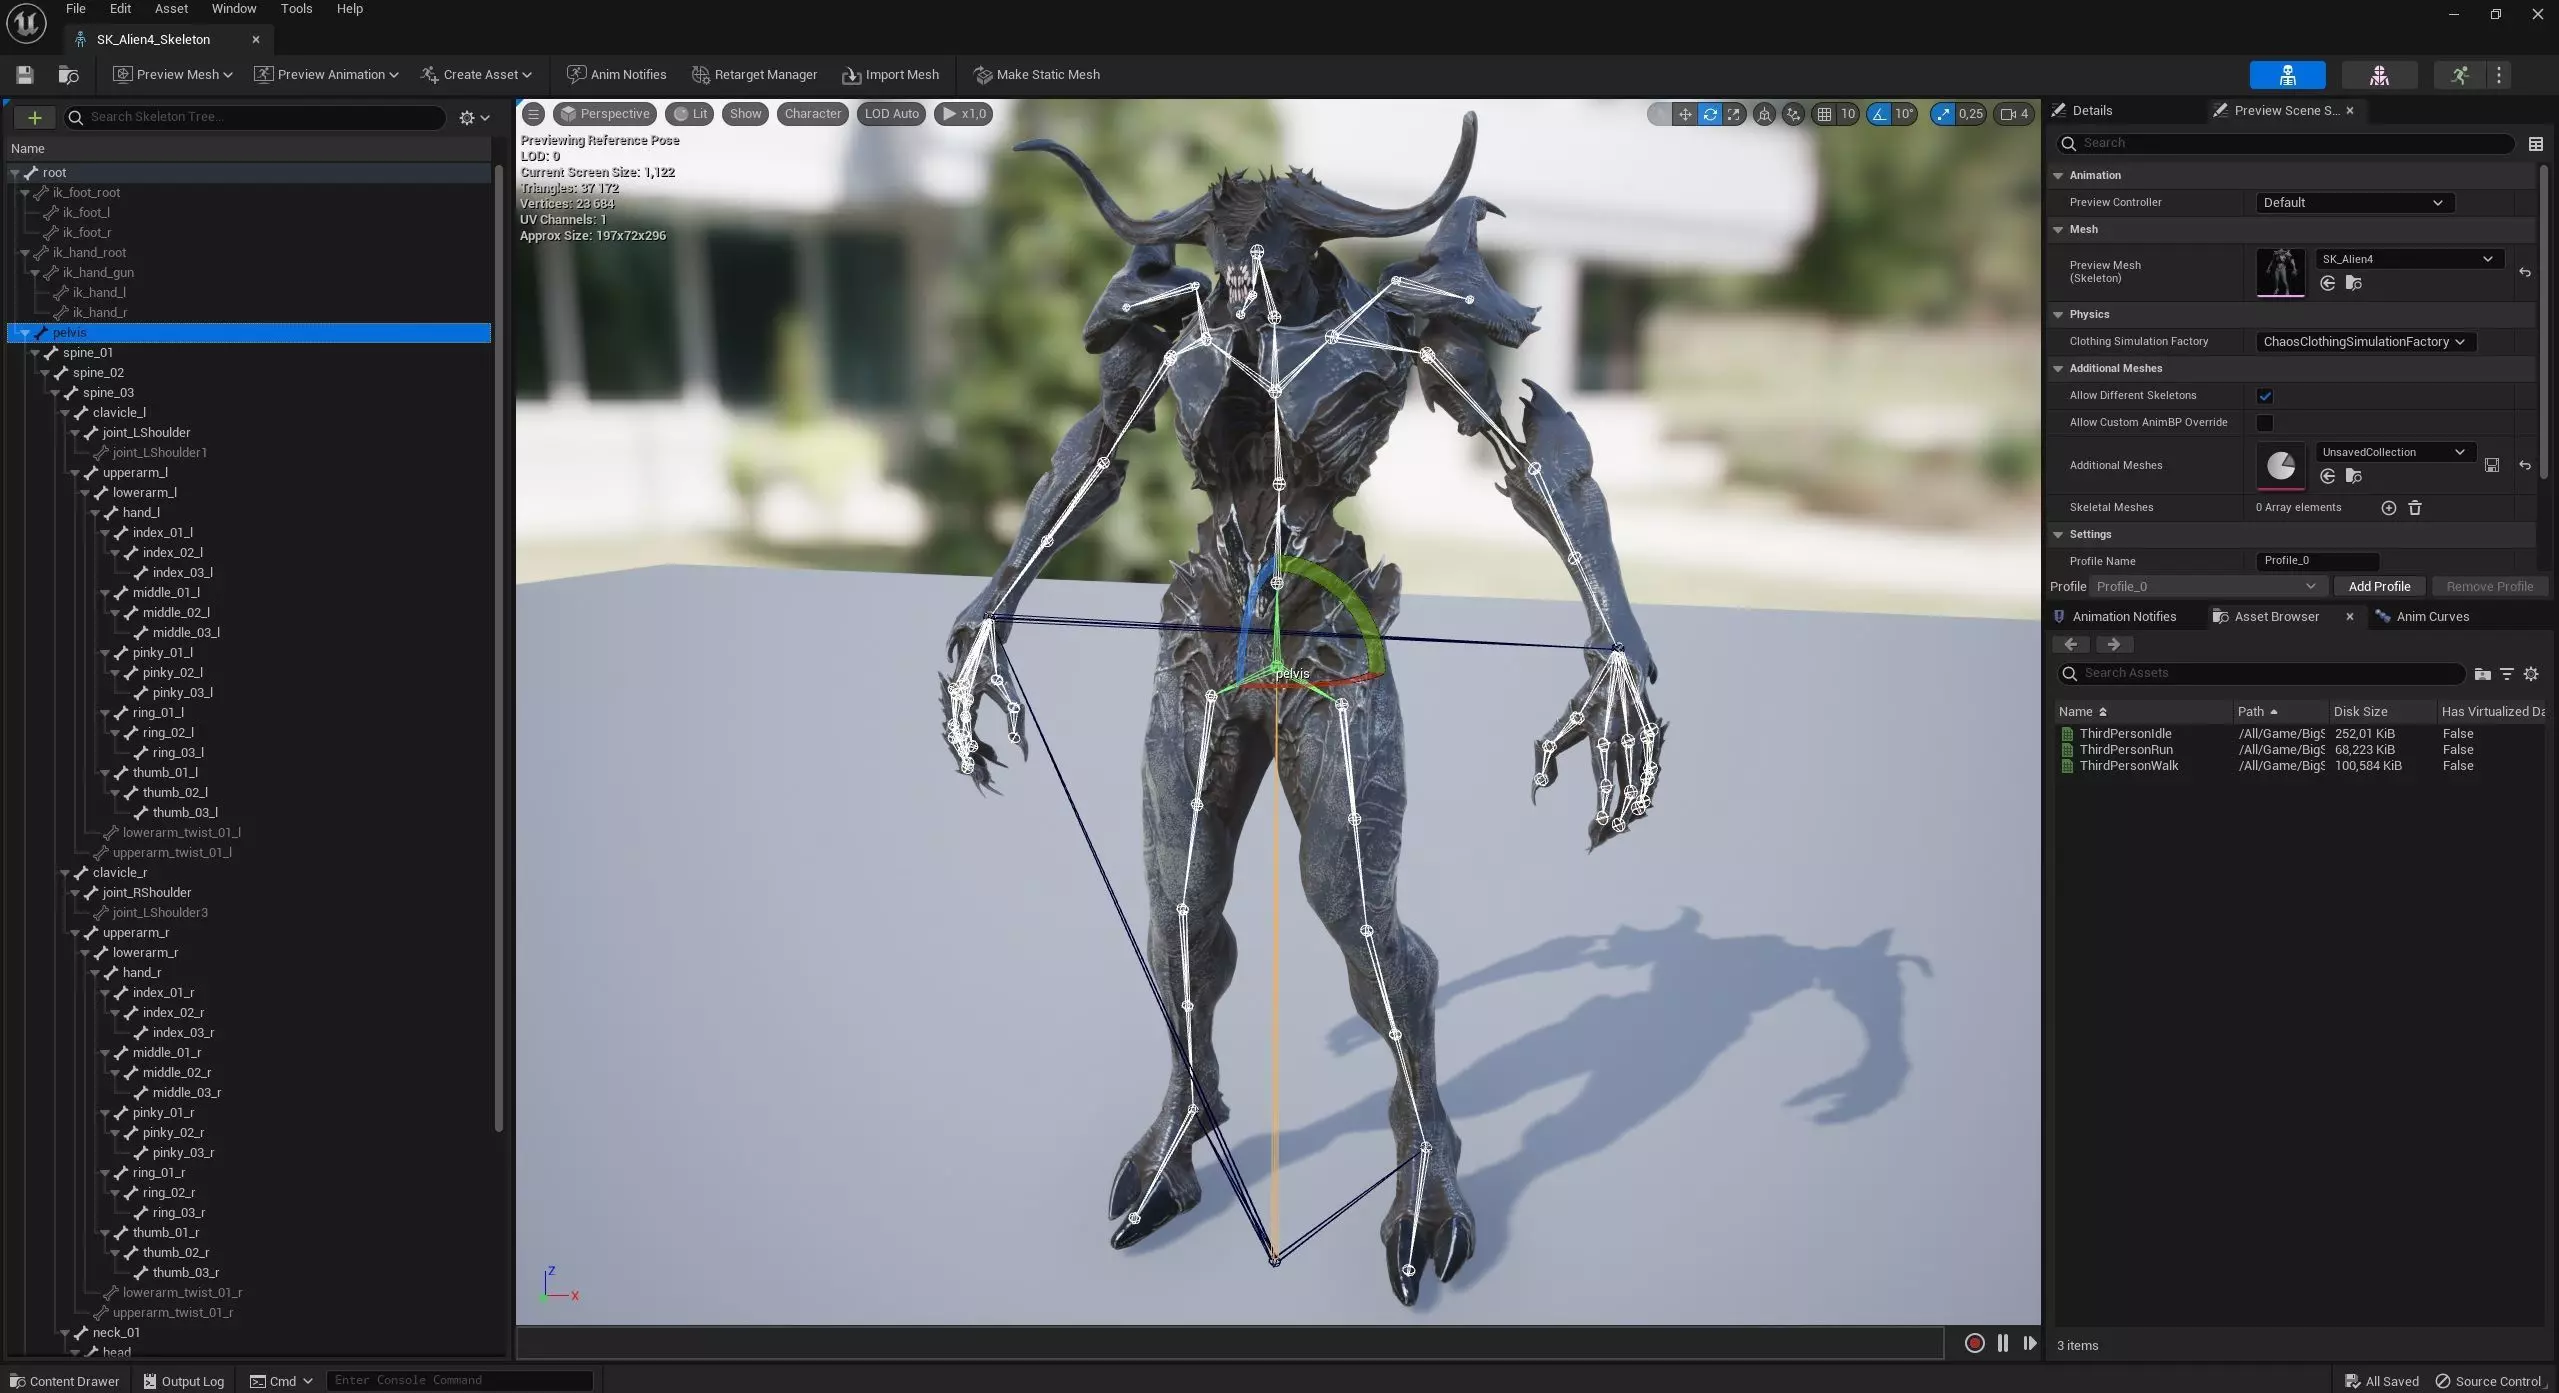
Task: Open ThirdPersonRun in the asset browser
Action: point(2125,750)
